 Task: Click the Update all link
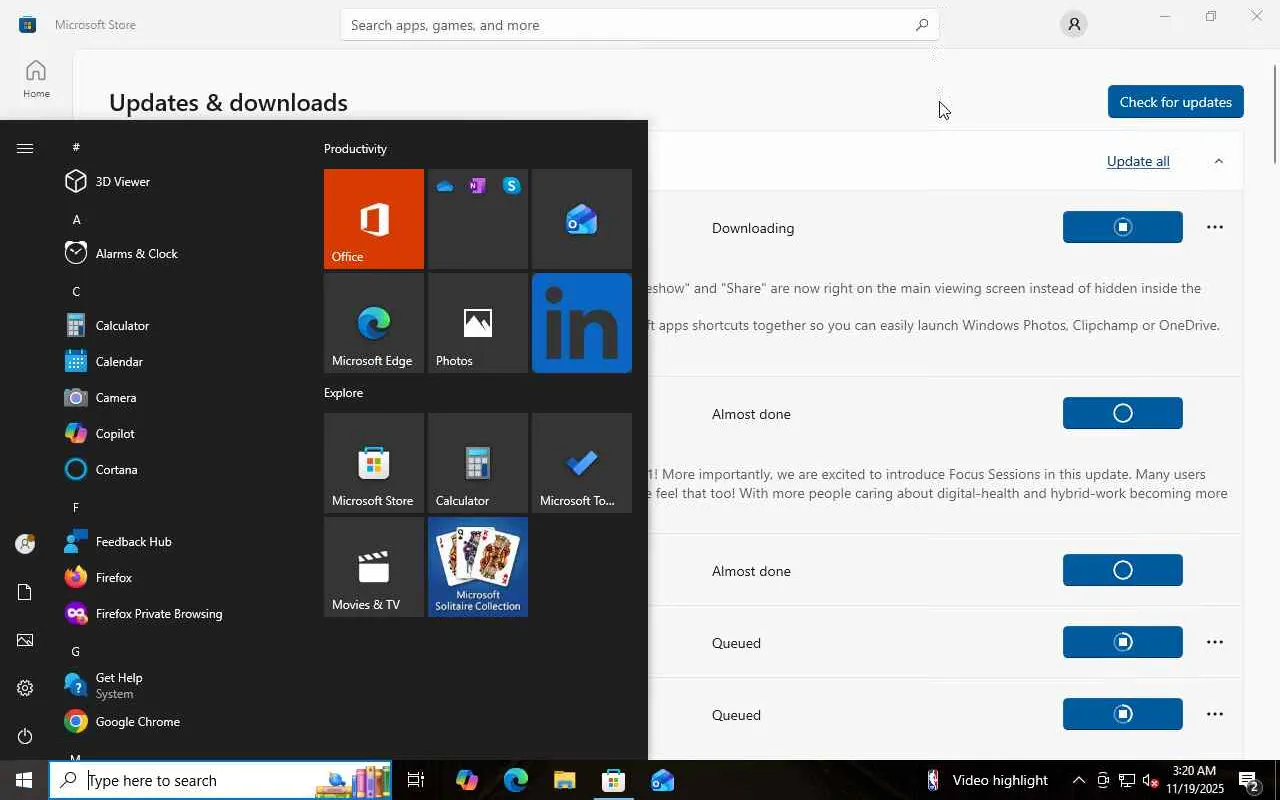point(1138,161)
